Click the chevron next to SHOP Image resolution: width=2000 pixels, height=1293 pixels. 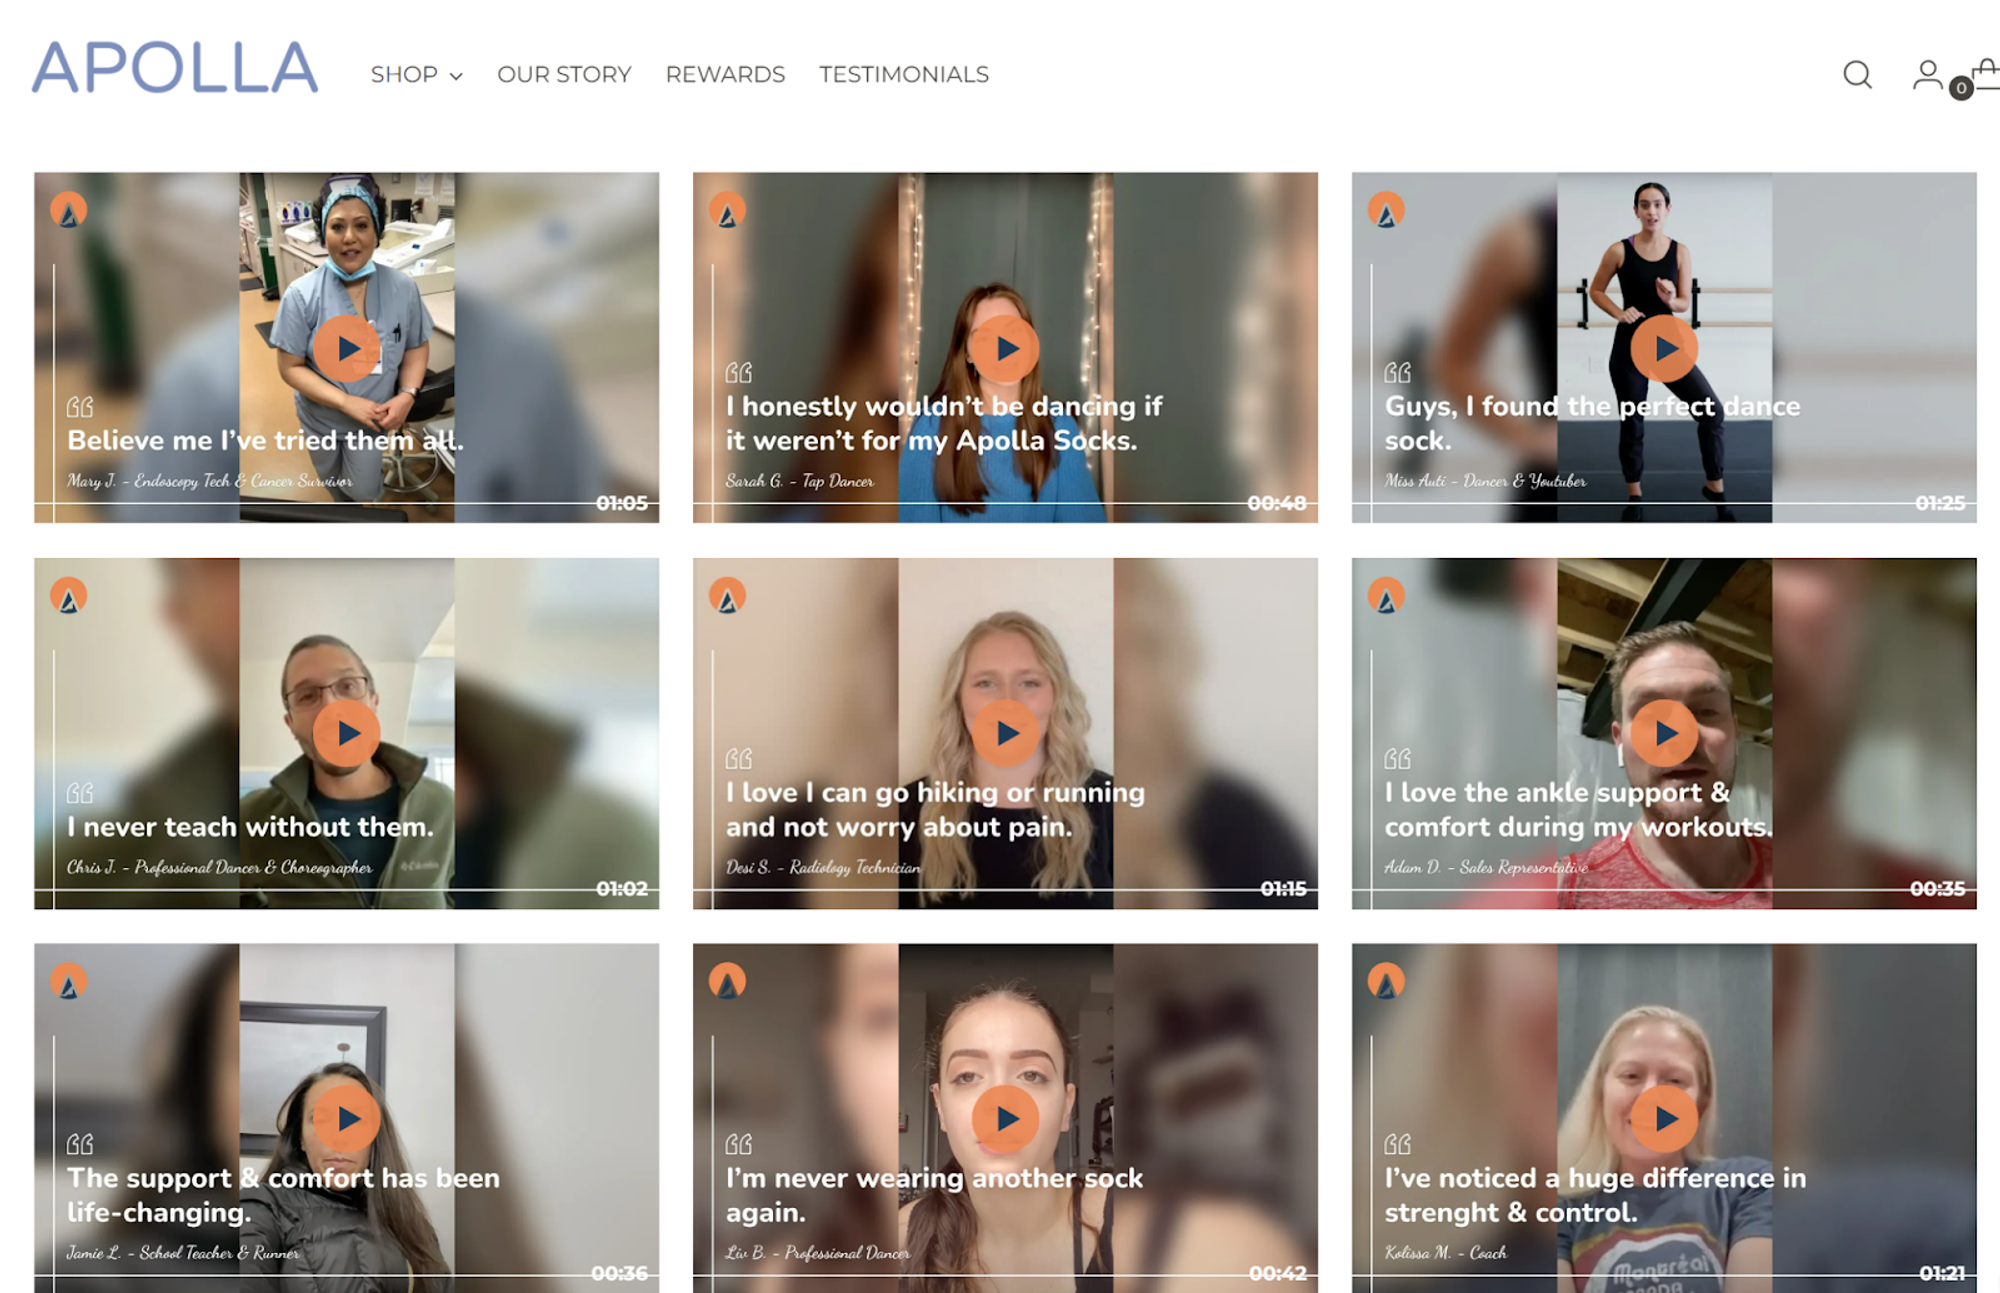coord(456,76)
